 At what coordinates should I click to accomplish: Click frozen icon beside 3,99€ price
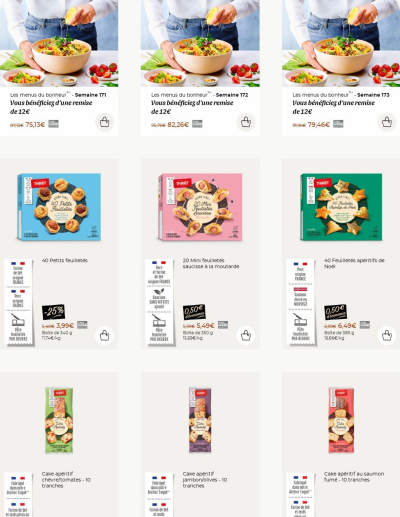pos(82,325)
